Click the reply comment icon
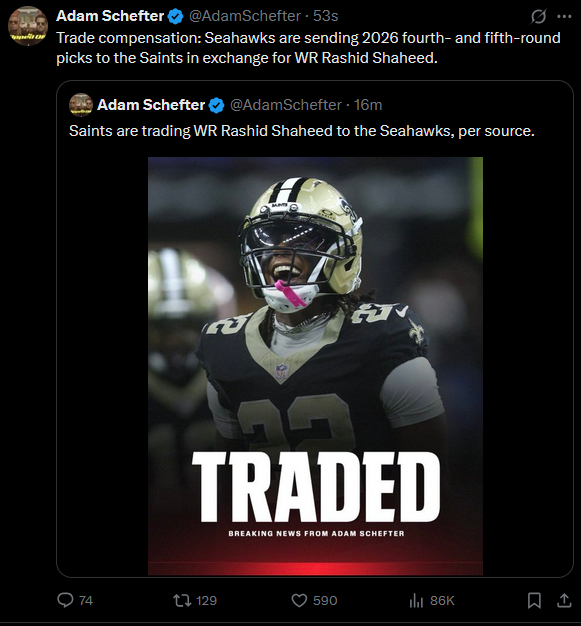 (x=65, y=600)
